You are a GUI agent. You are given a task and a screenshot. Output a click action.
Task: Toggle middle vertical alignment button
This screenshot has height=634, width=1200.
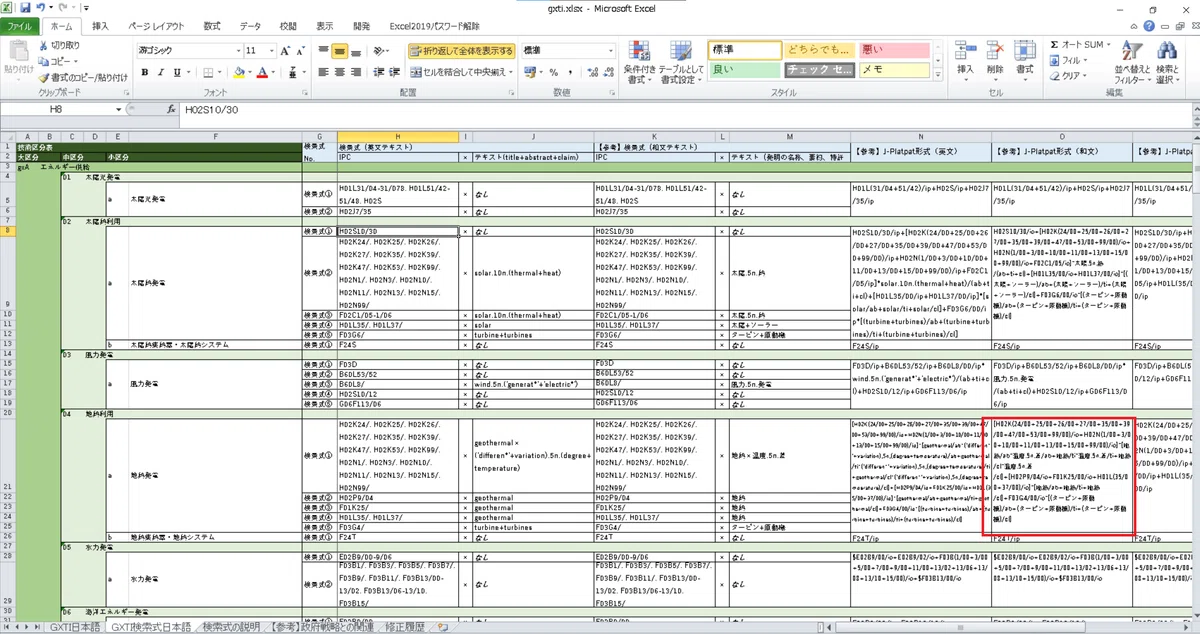click(340, 51)
